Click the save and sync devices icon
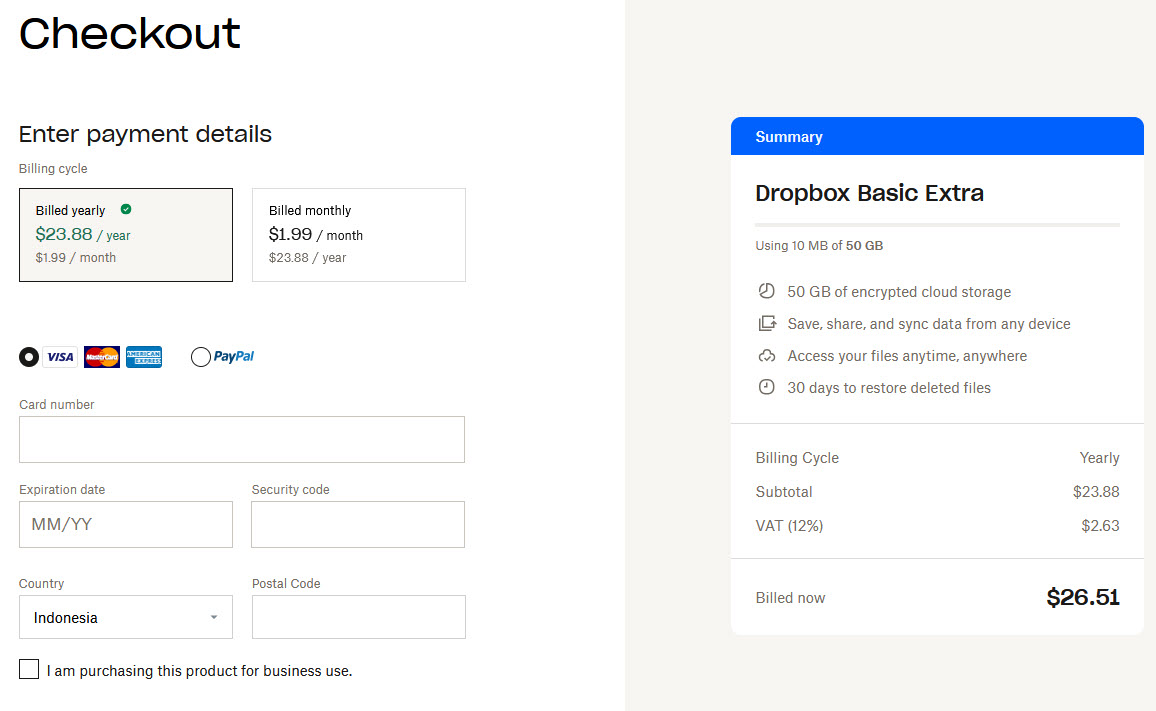The width and height of the screenshot is (1156, 711). [x=766, y=323]
